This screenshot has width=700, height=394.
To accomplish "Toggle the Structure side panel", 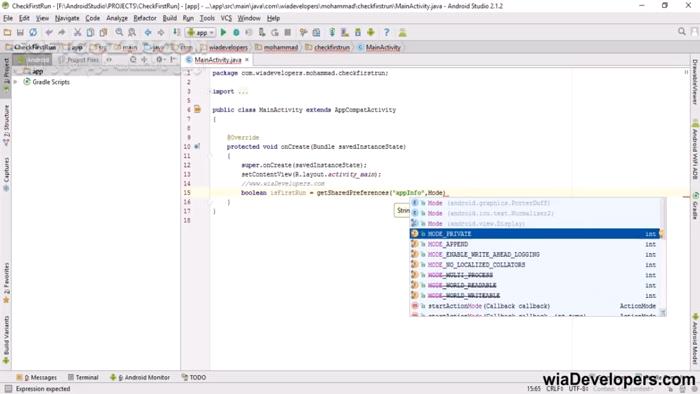I will pyautogui.click(x=6, y=125).
